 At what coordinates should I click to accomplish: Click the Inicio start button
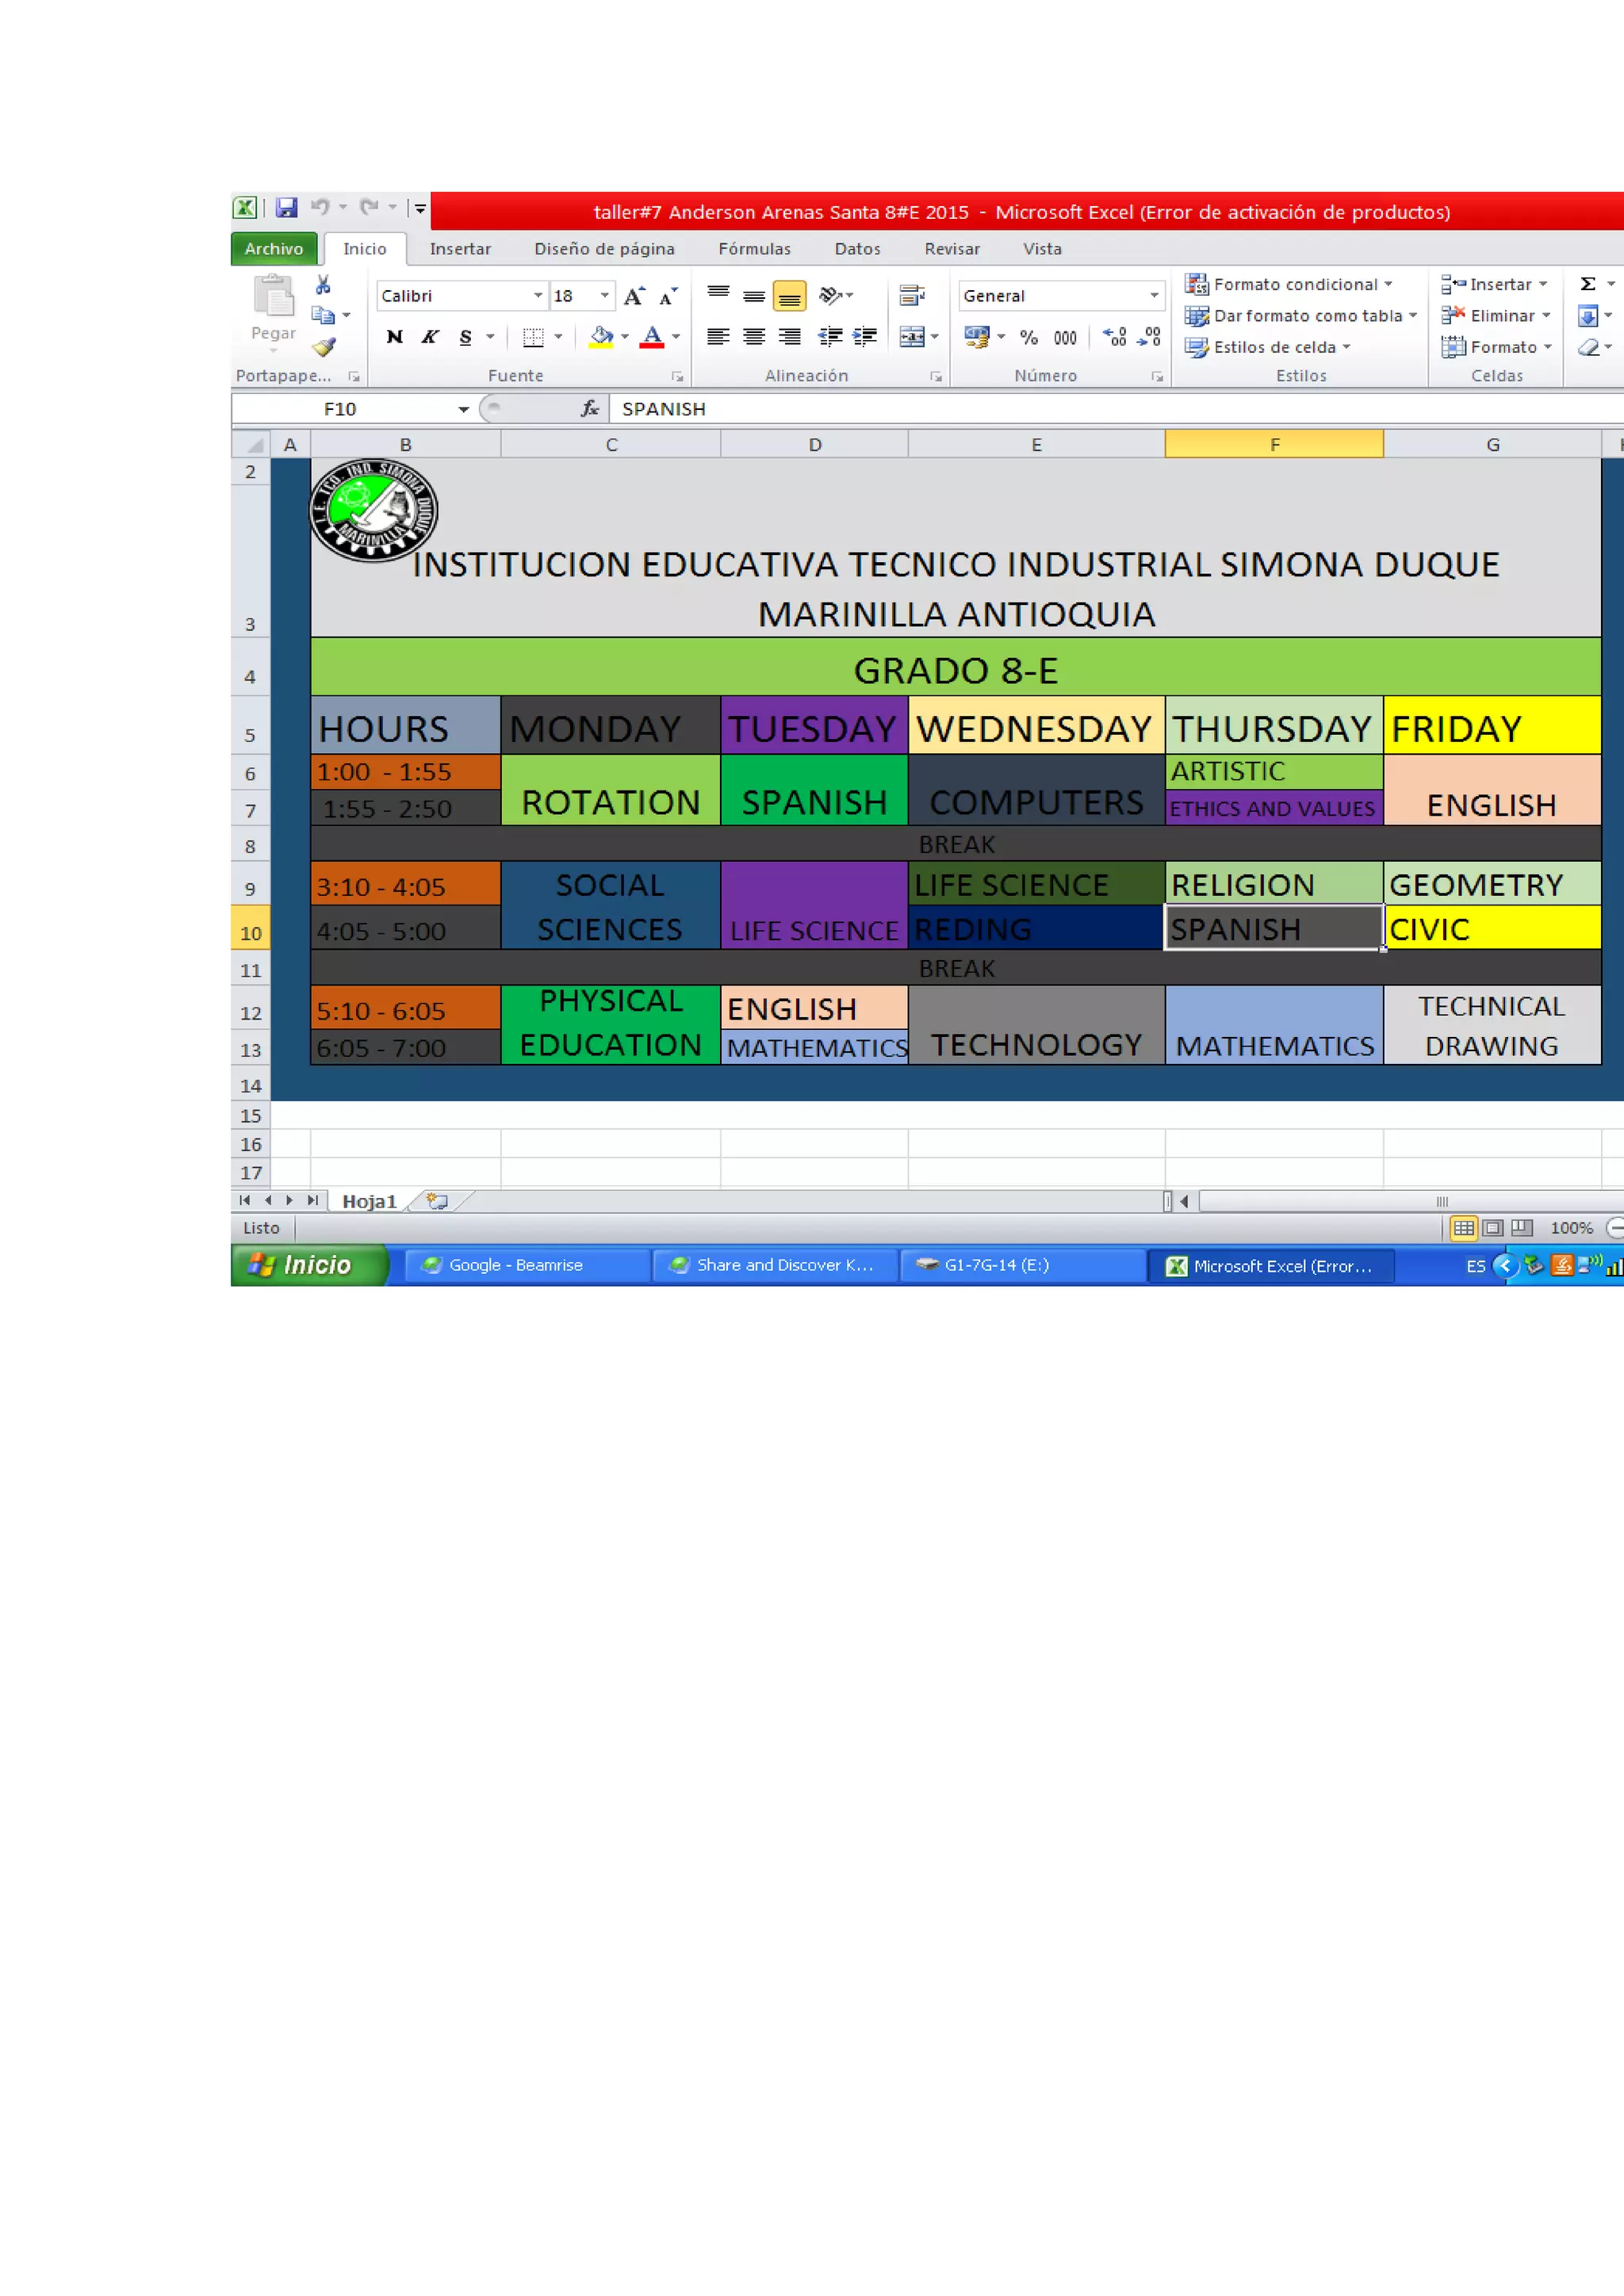pyautogui.click(x=307, y=1265)
